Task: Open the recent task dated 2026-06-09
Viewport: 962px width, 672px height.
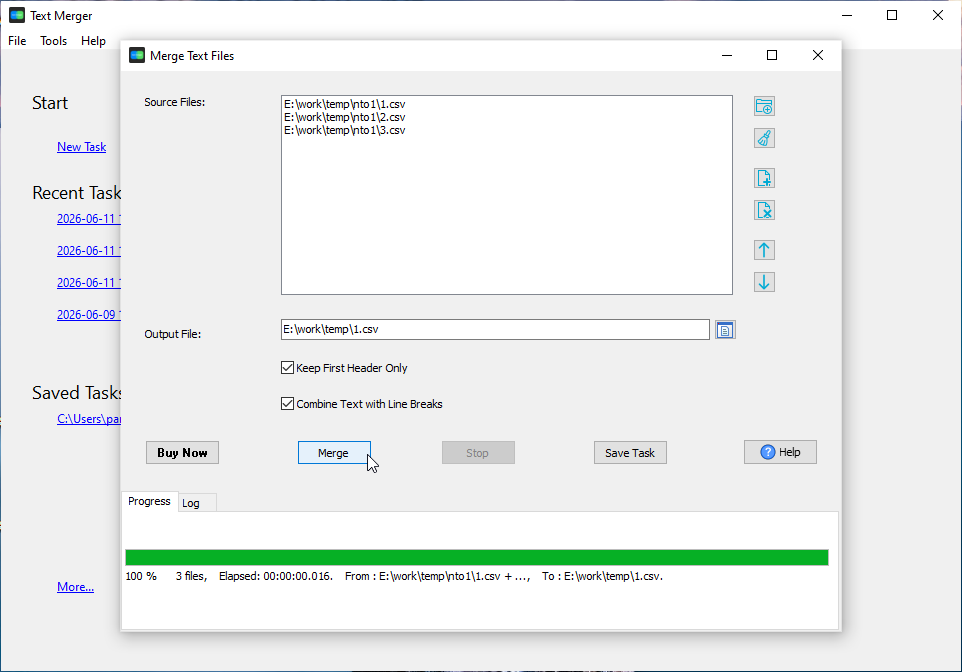Action: [89, 314]
